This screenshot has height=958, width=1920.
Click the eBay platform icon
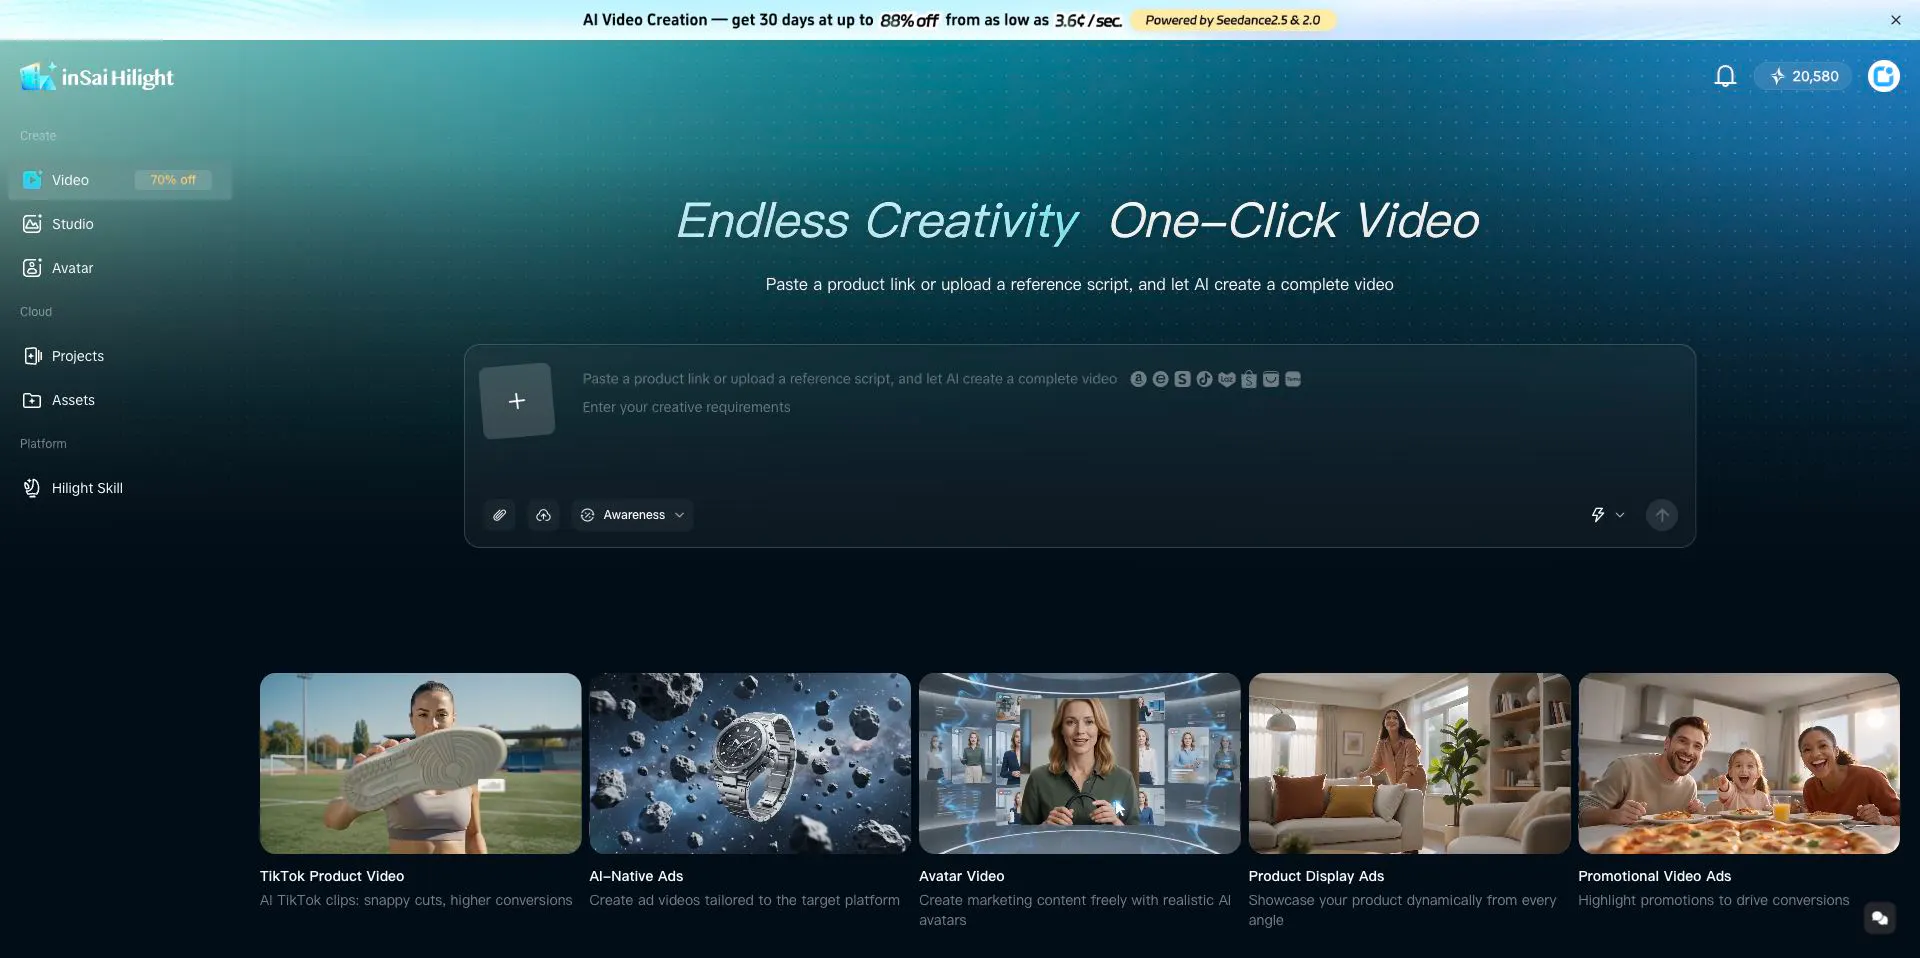1160,379
